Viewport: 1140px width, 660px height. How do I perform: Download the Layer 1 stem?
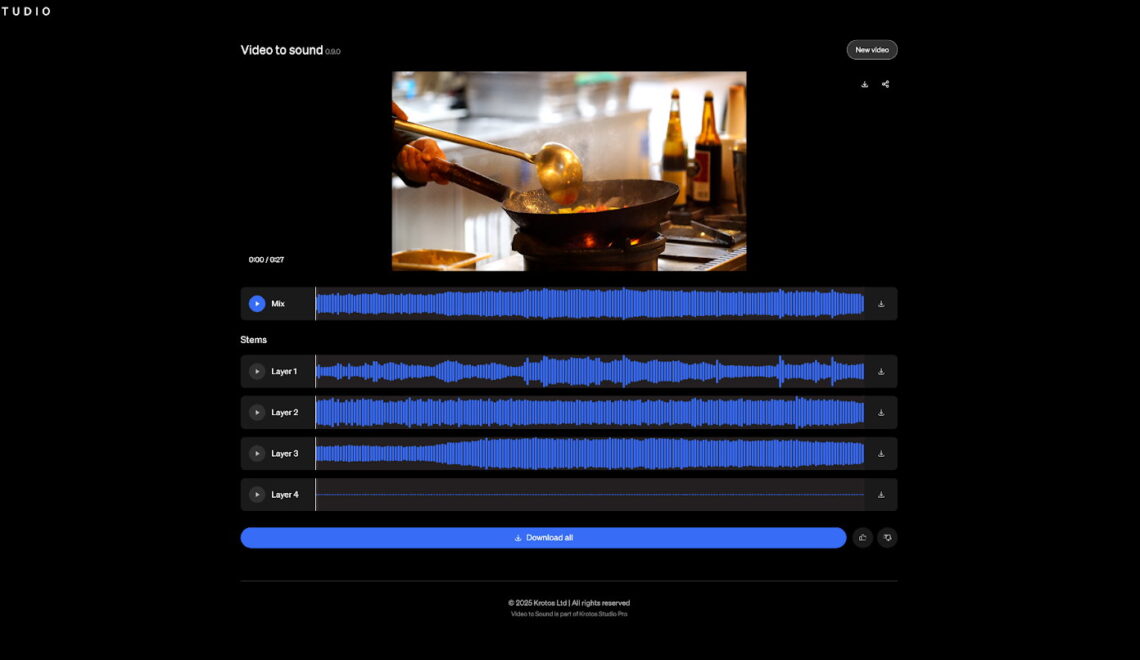[881, 371]
